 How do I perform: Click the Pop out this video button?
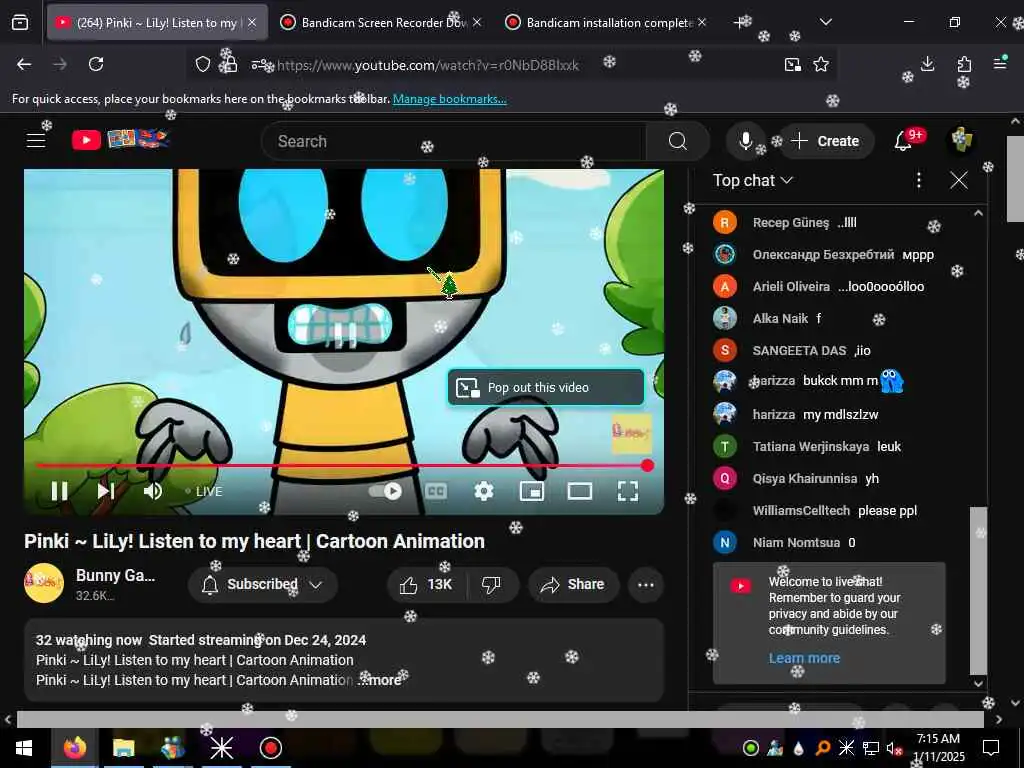click(x=546, y=387)
